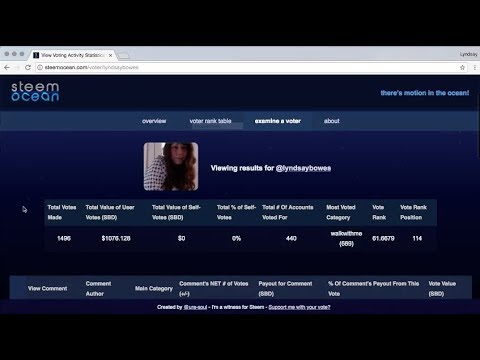Click the Vote Rank Position header

[413, 212]
